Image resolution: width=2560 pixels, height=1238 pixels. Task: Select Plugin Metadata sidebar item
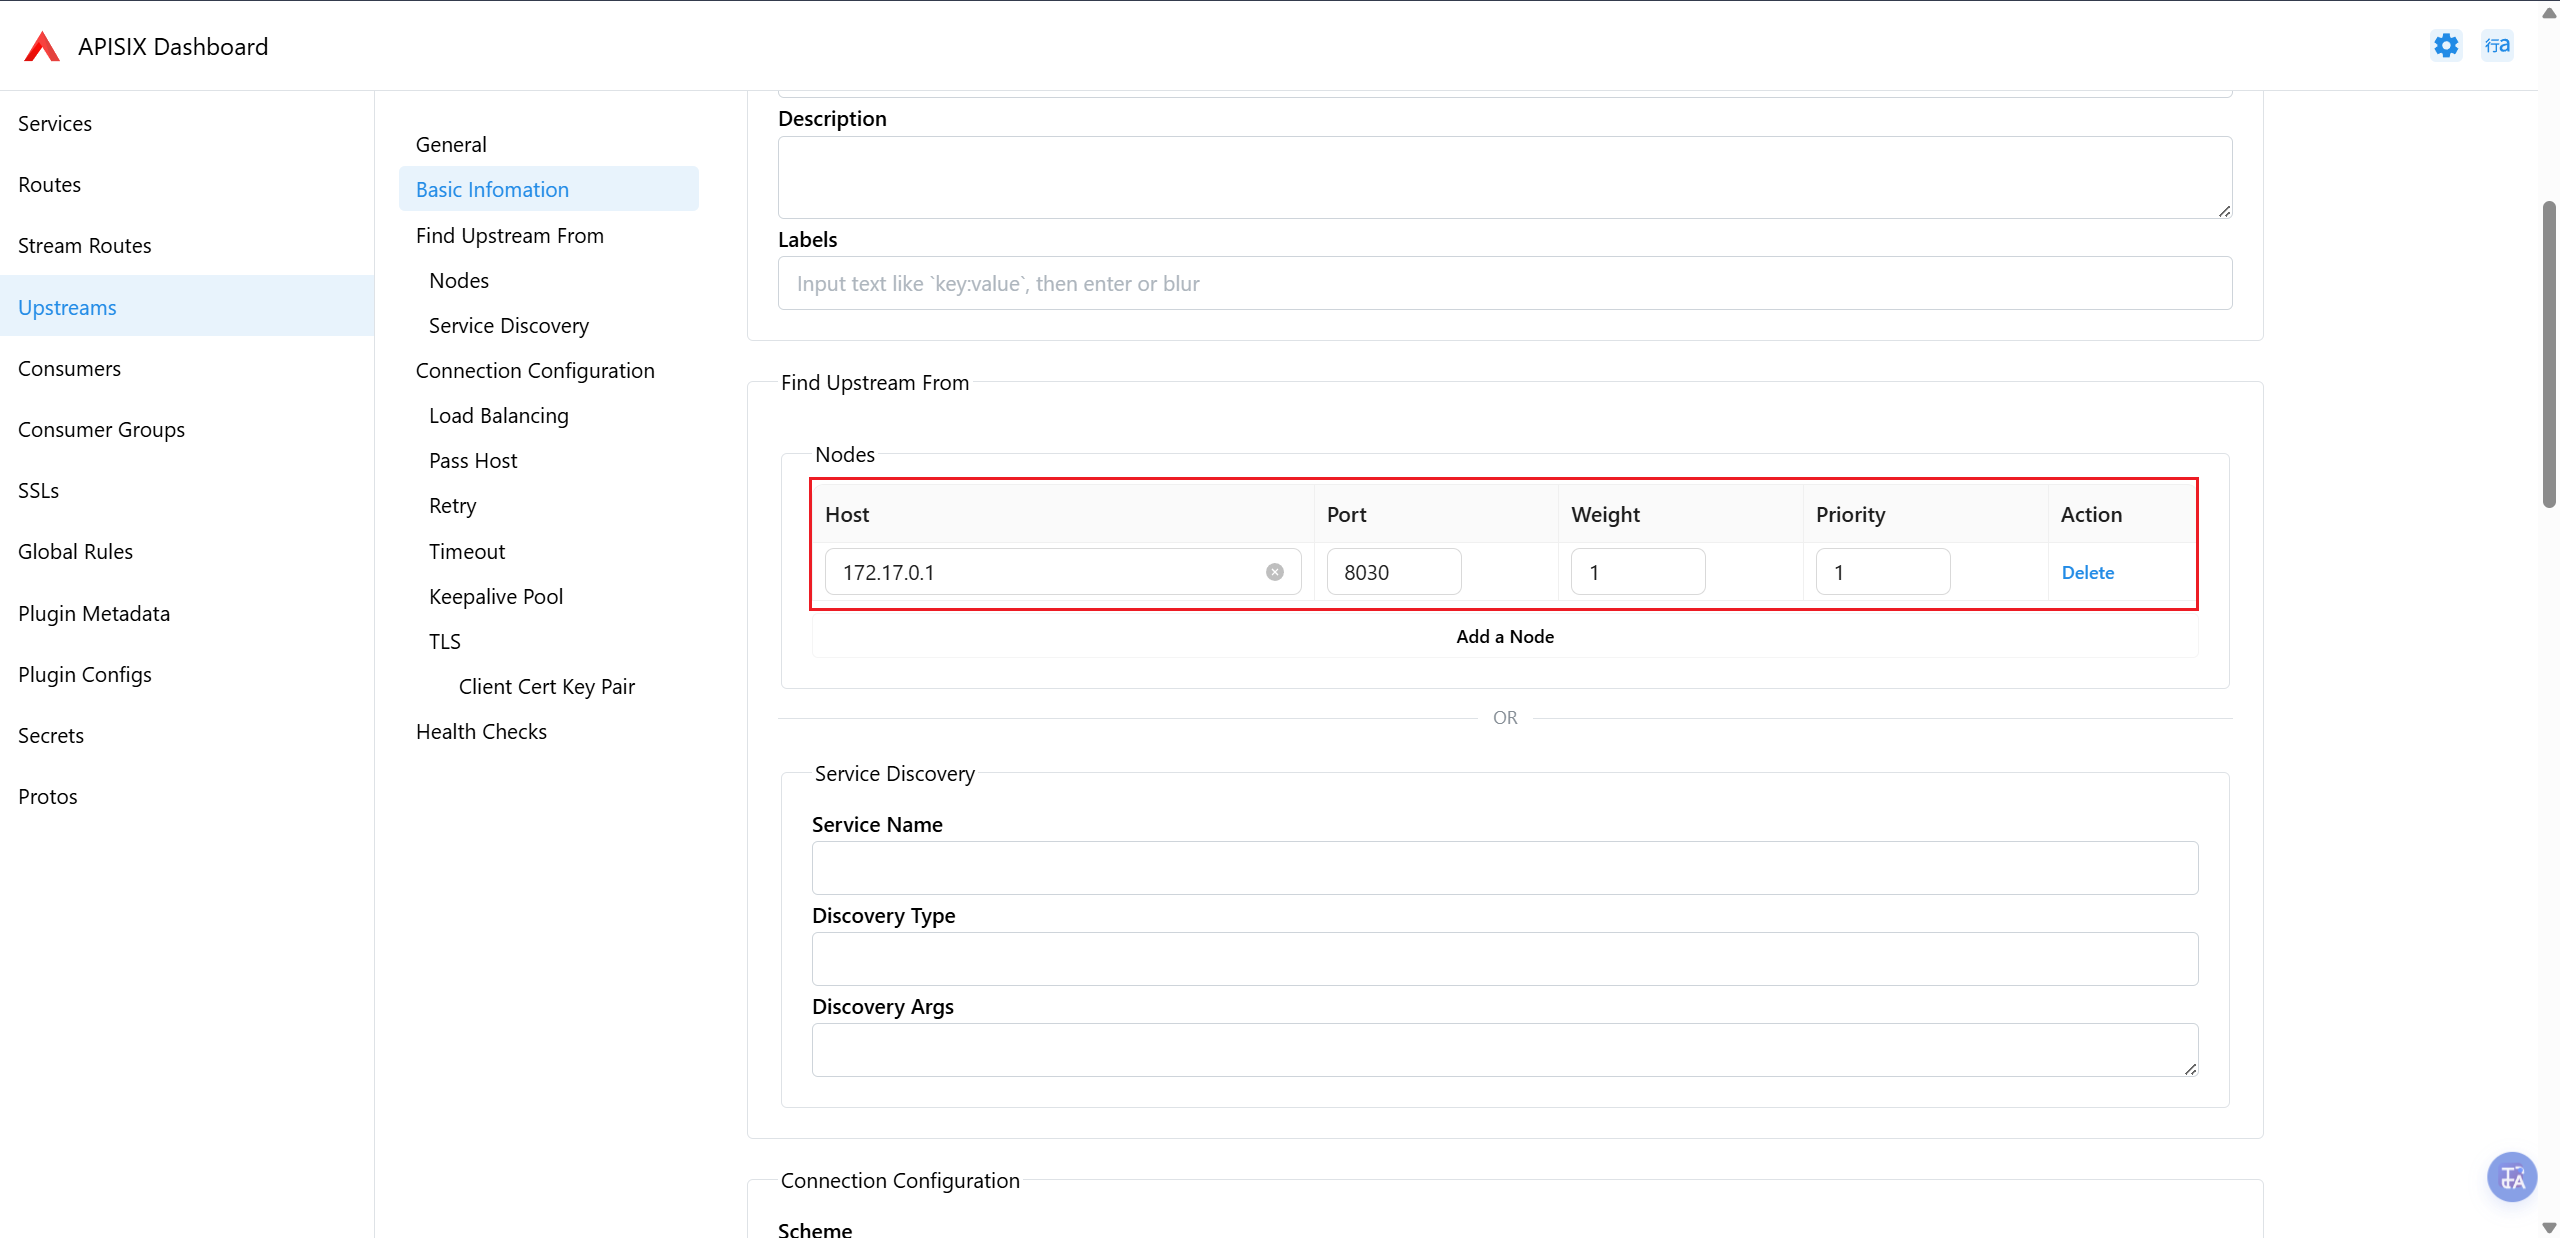(x=94, y=614)
